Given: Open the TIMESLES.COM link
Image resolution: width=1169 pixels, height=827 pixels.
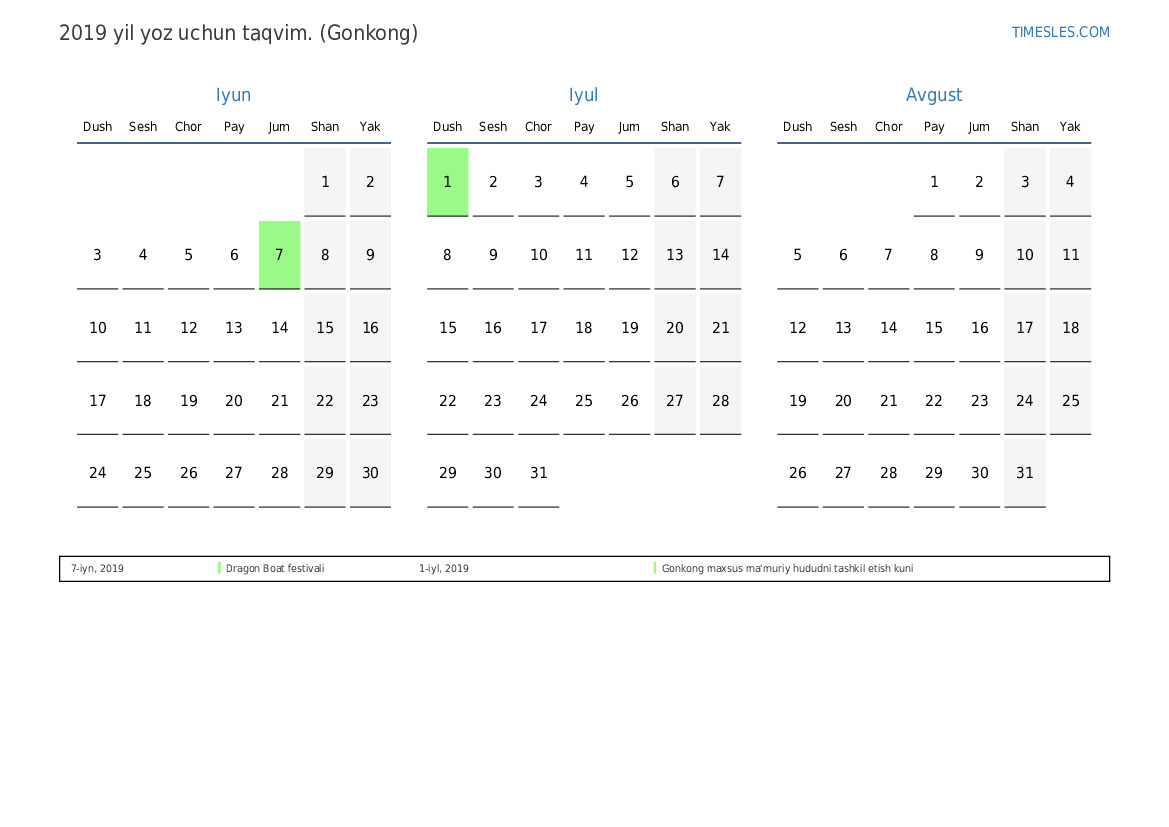Looking at the screenshot, I should (1060, 32).
